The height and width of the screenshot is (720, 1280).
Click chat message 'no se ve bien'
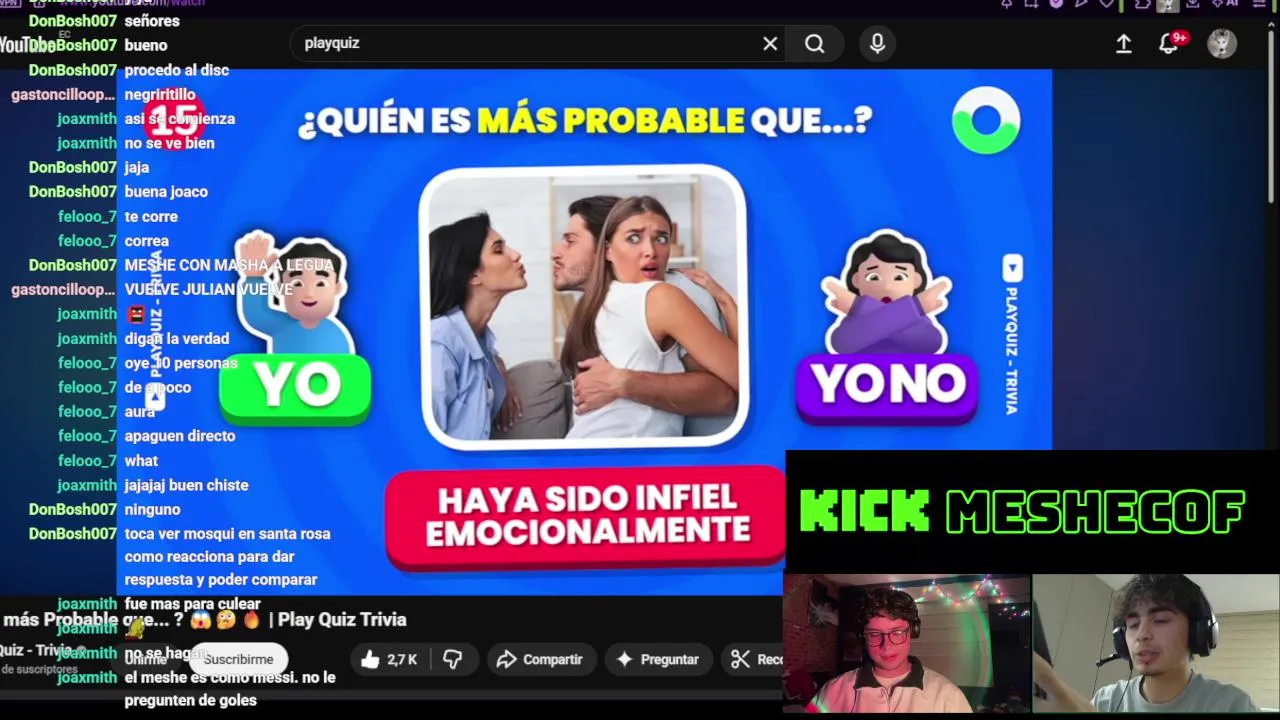tap(169, 143)
